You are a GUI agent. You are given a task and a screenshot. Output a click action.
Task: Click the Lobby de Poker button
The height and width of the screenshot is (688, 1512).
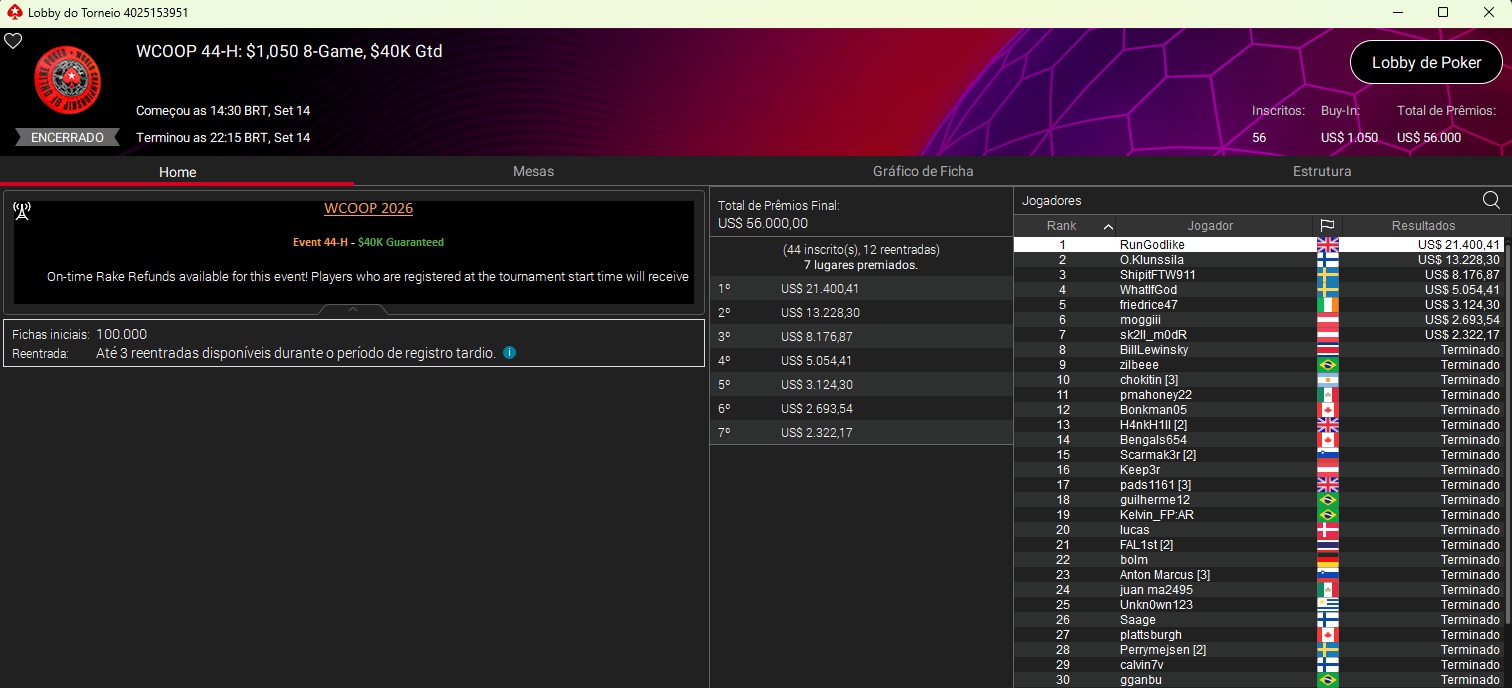[1426, 62]
